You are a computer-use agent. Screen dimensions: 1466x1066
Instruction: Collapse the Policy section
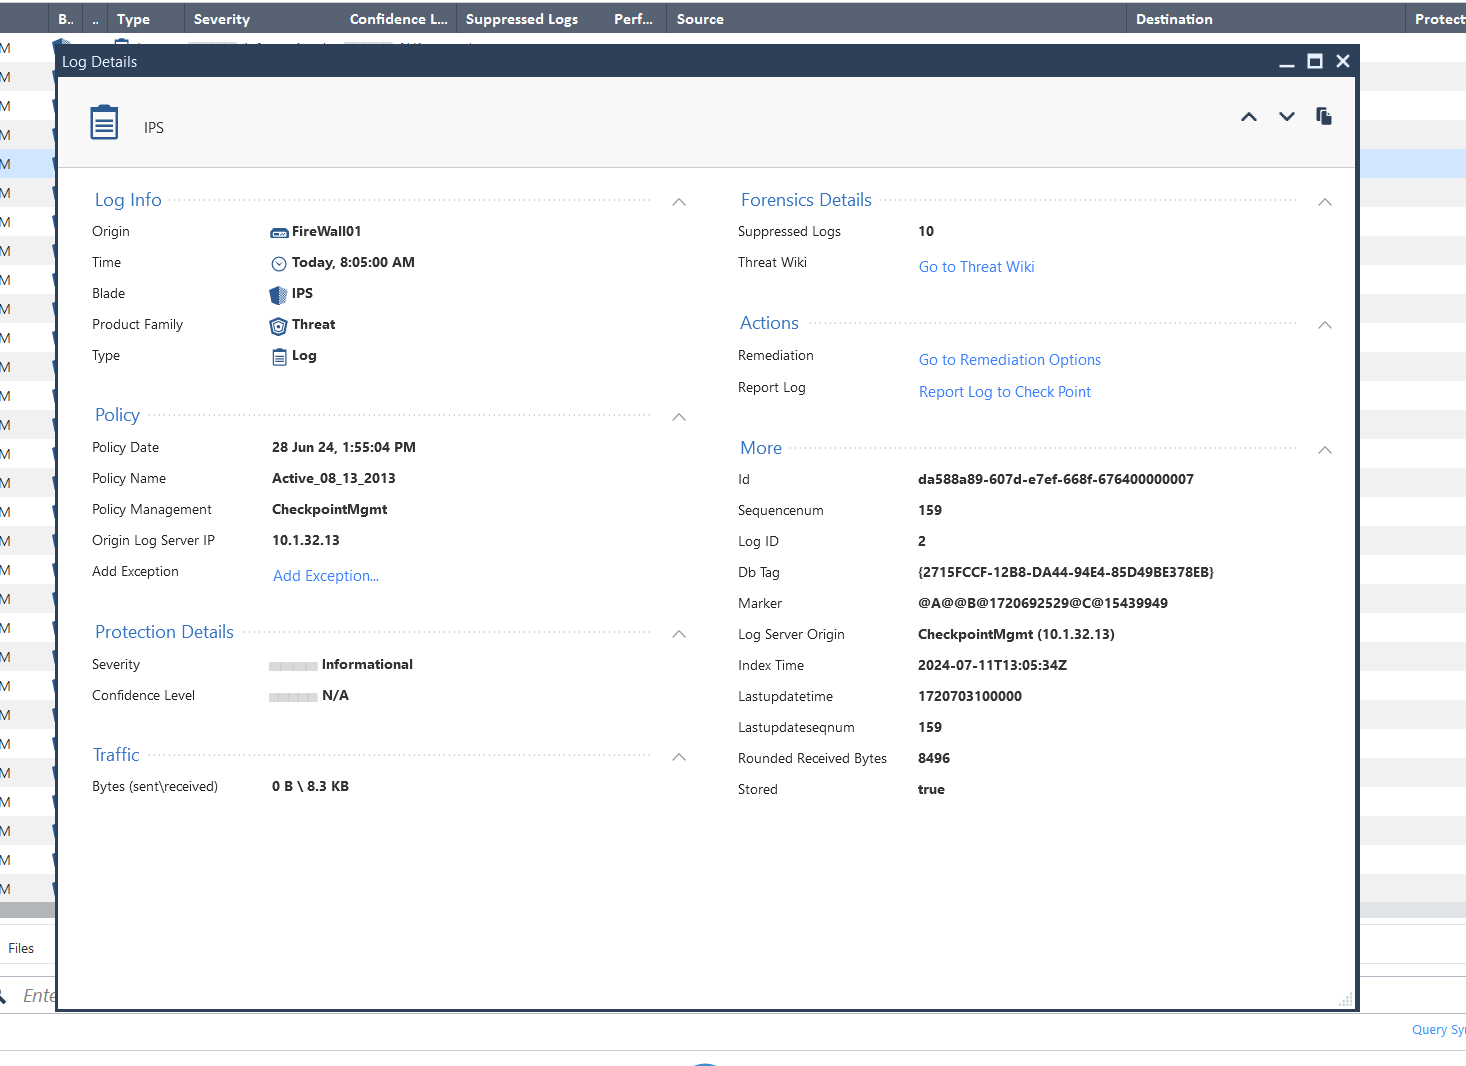(679, 417)
